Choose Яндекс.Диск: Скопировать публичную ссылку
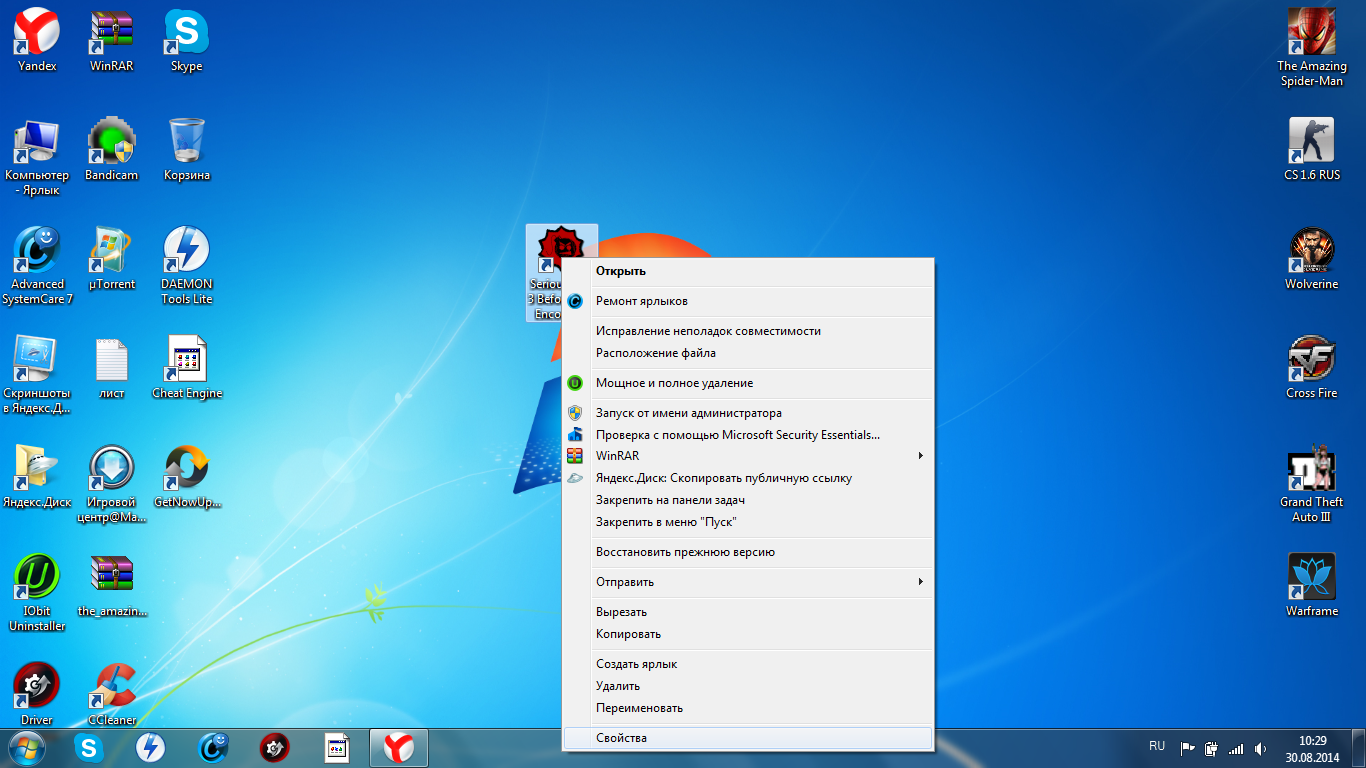This screenshot has height=768, width=1366. (748, 478)
